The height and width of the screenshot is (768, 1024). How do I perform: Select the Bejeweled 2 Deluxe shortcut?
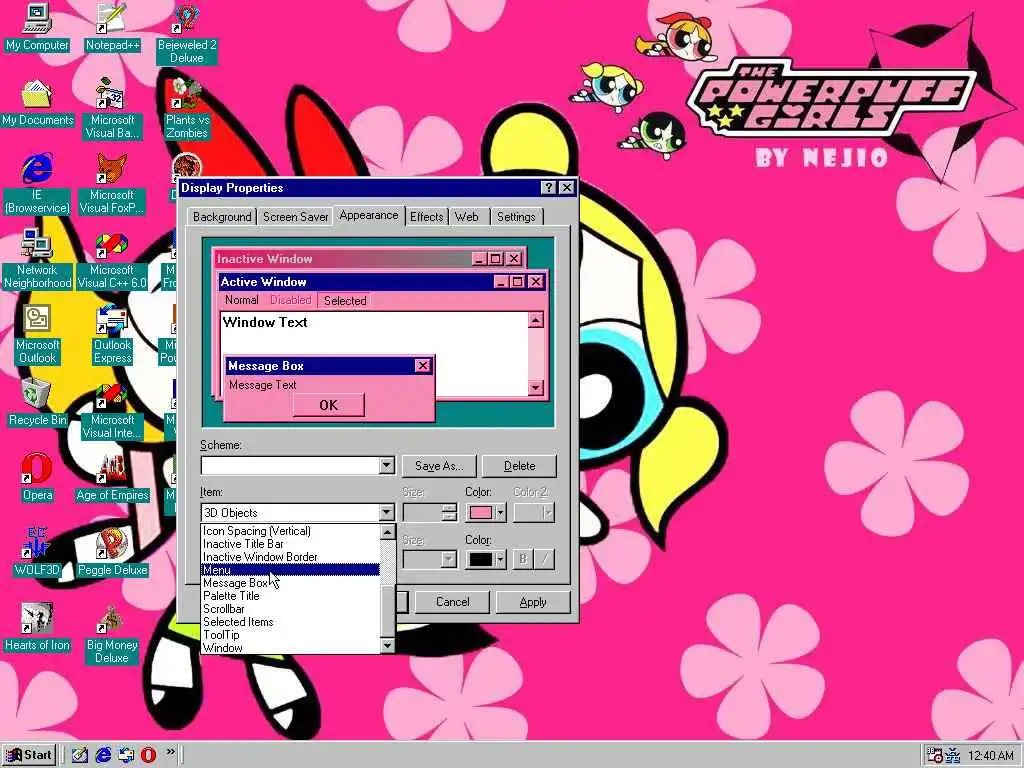(x=187, y=34)
